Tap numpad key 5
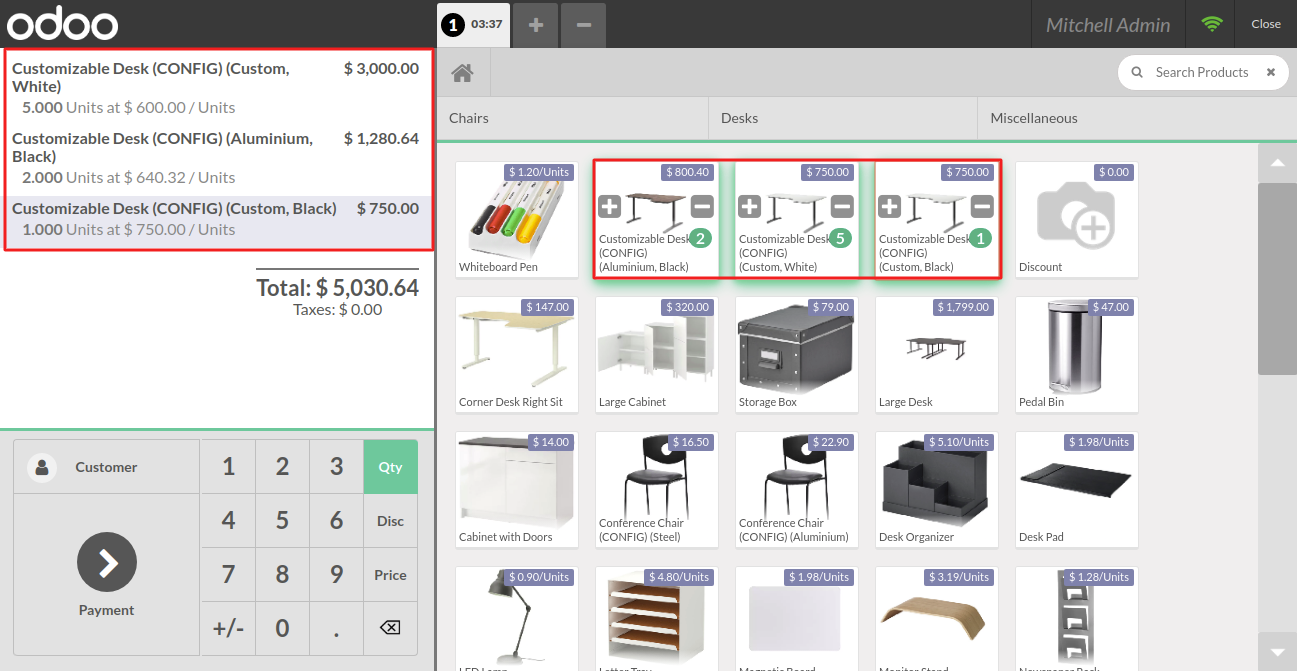The width and height of the screenshot is (1297, 671). click(x=283, y=521)
